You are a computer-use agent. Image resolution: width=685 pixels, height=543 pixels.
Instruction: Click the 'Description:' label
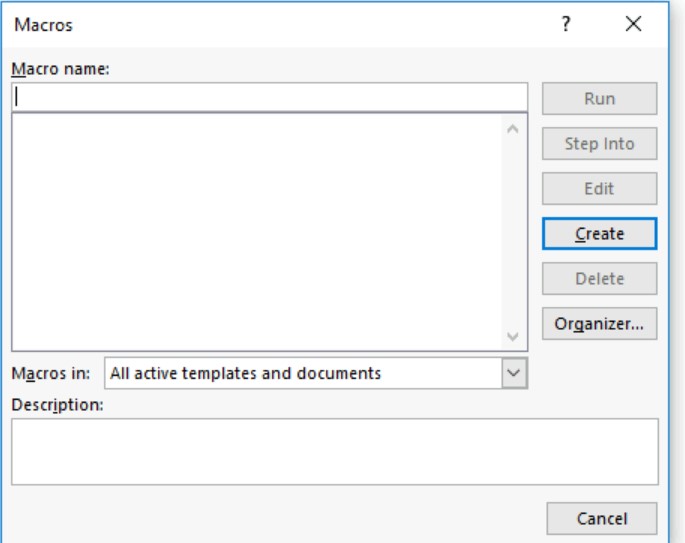point(57,405)
